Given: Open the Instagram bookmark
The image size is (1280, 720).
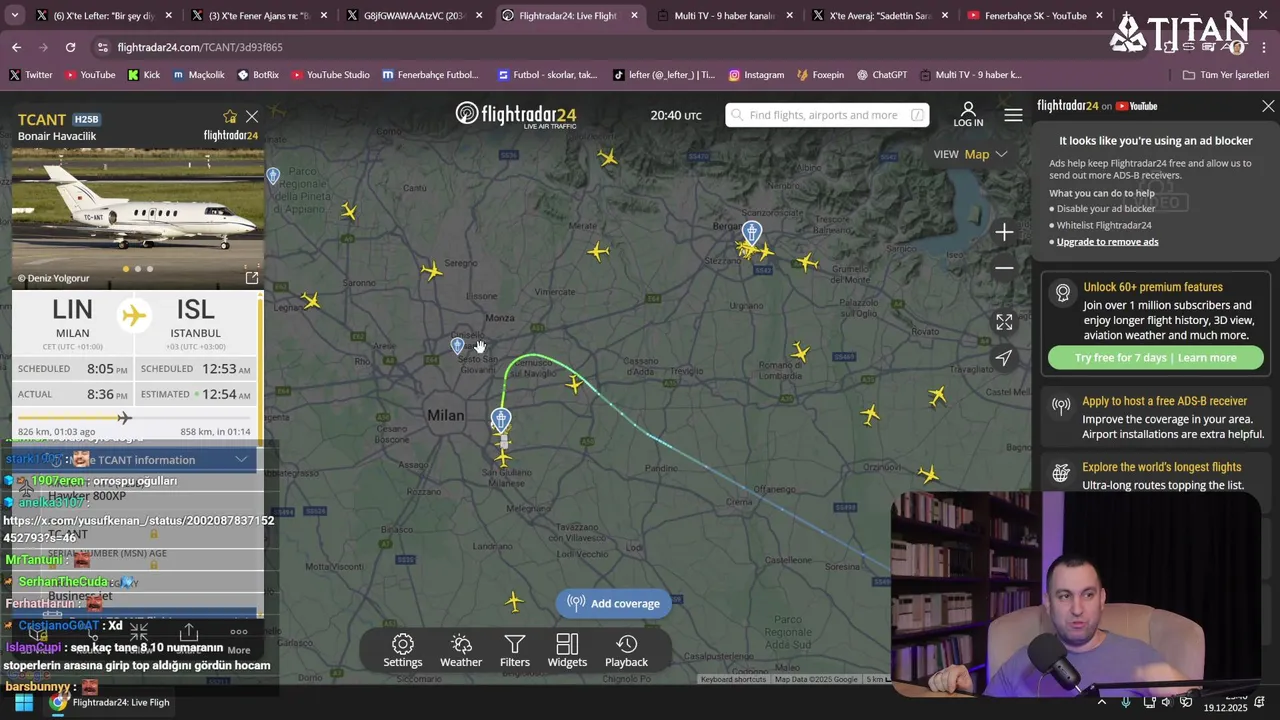Looking at the screenshot, I should [756, 75].
